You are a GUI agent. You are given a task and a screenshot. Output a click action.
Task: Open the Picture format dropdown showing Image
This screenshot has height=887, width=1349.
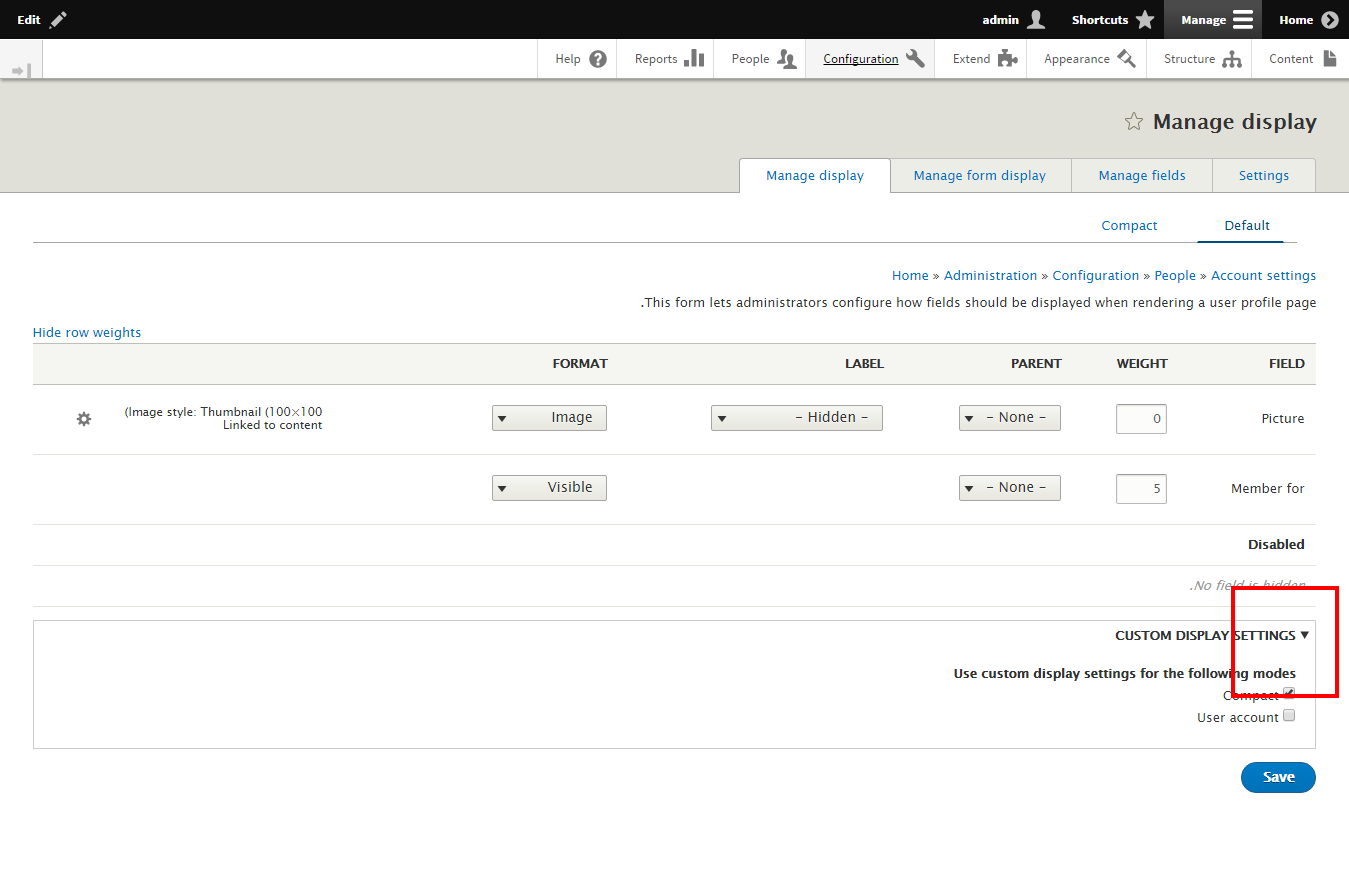point(549,418)
